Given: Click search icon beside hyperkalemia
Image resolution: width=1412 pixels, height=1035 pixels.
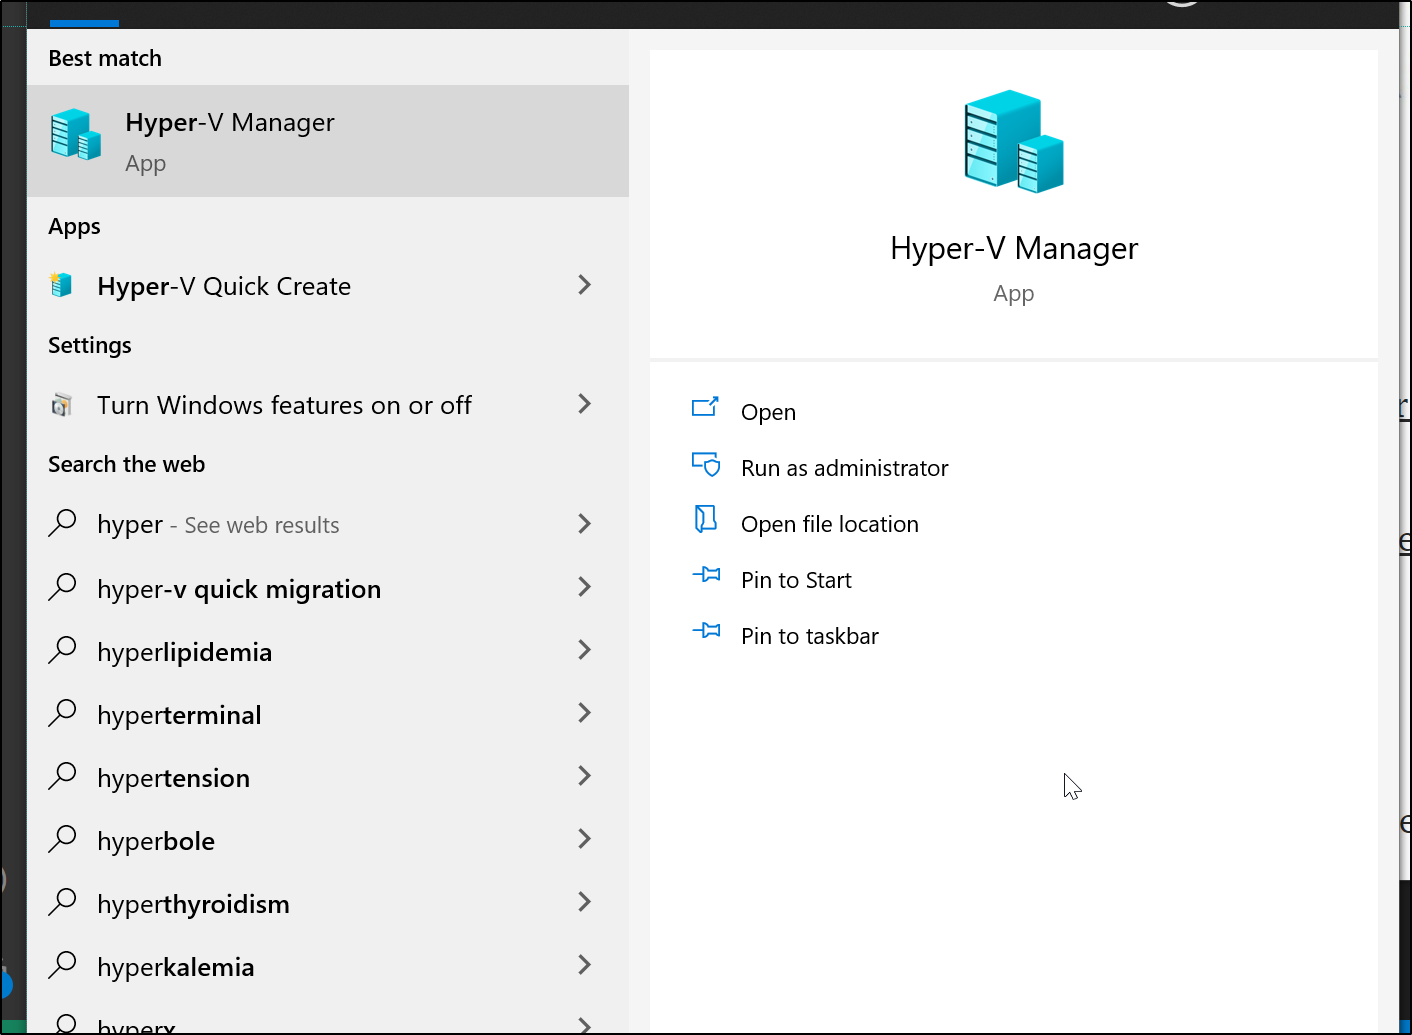Looking at the screenshot, I should coord(62,964).
